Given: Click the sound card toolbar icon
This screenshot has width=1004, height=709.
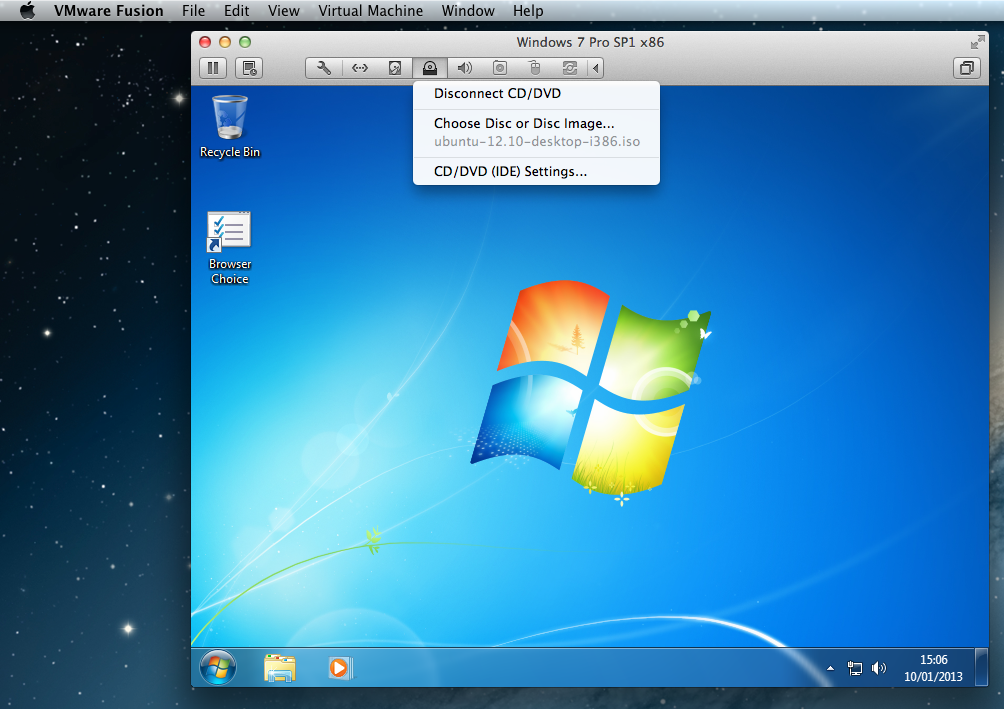Looking at the screenshot, I should (464, 68).
